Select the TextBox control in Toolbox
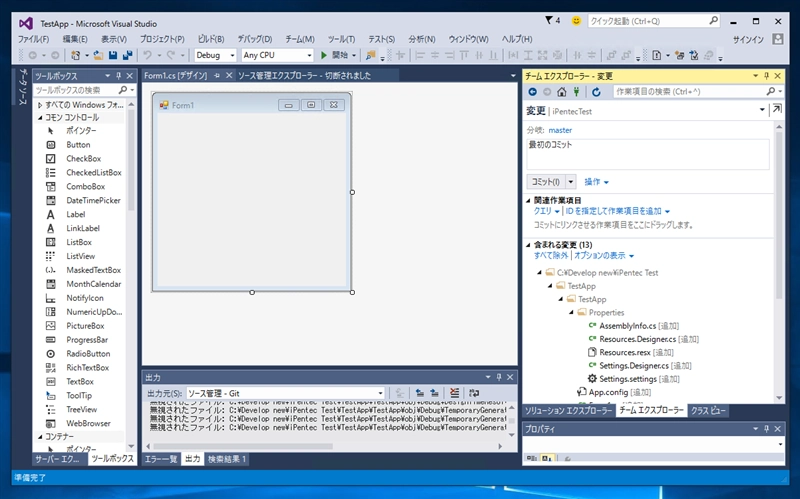The image size is (800, 499). point(82,381)
